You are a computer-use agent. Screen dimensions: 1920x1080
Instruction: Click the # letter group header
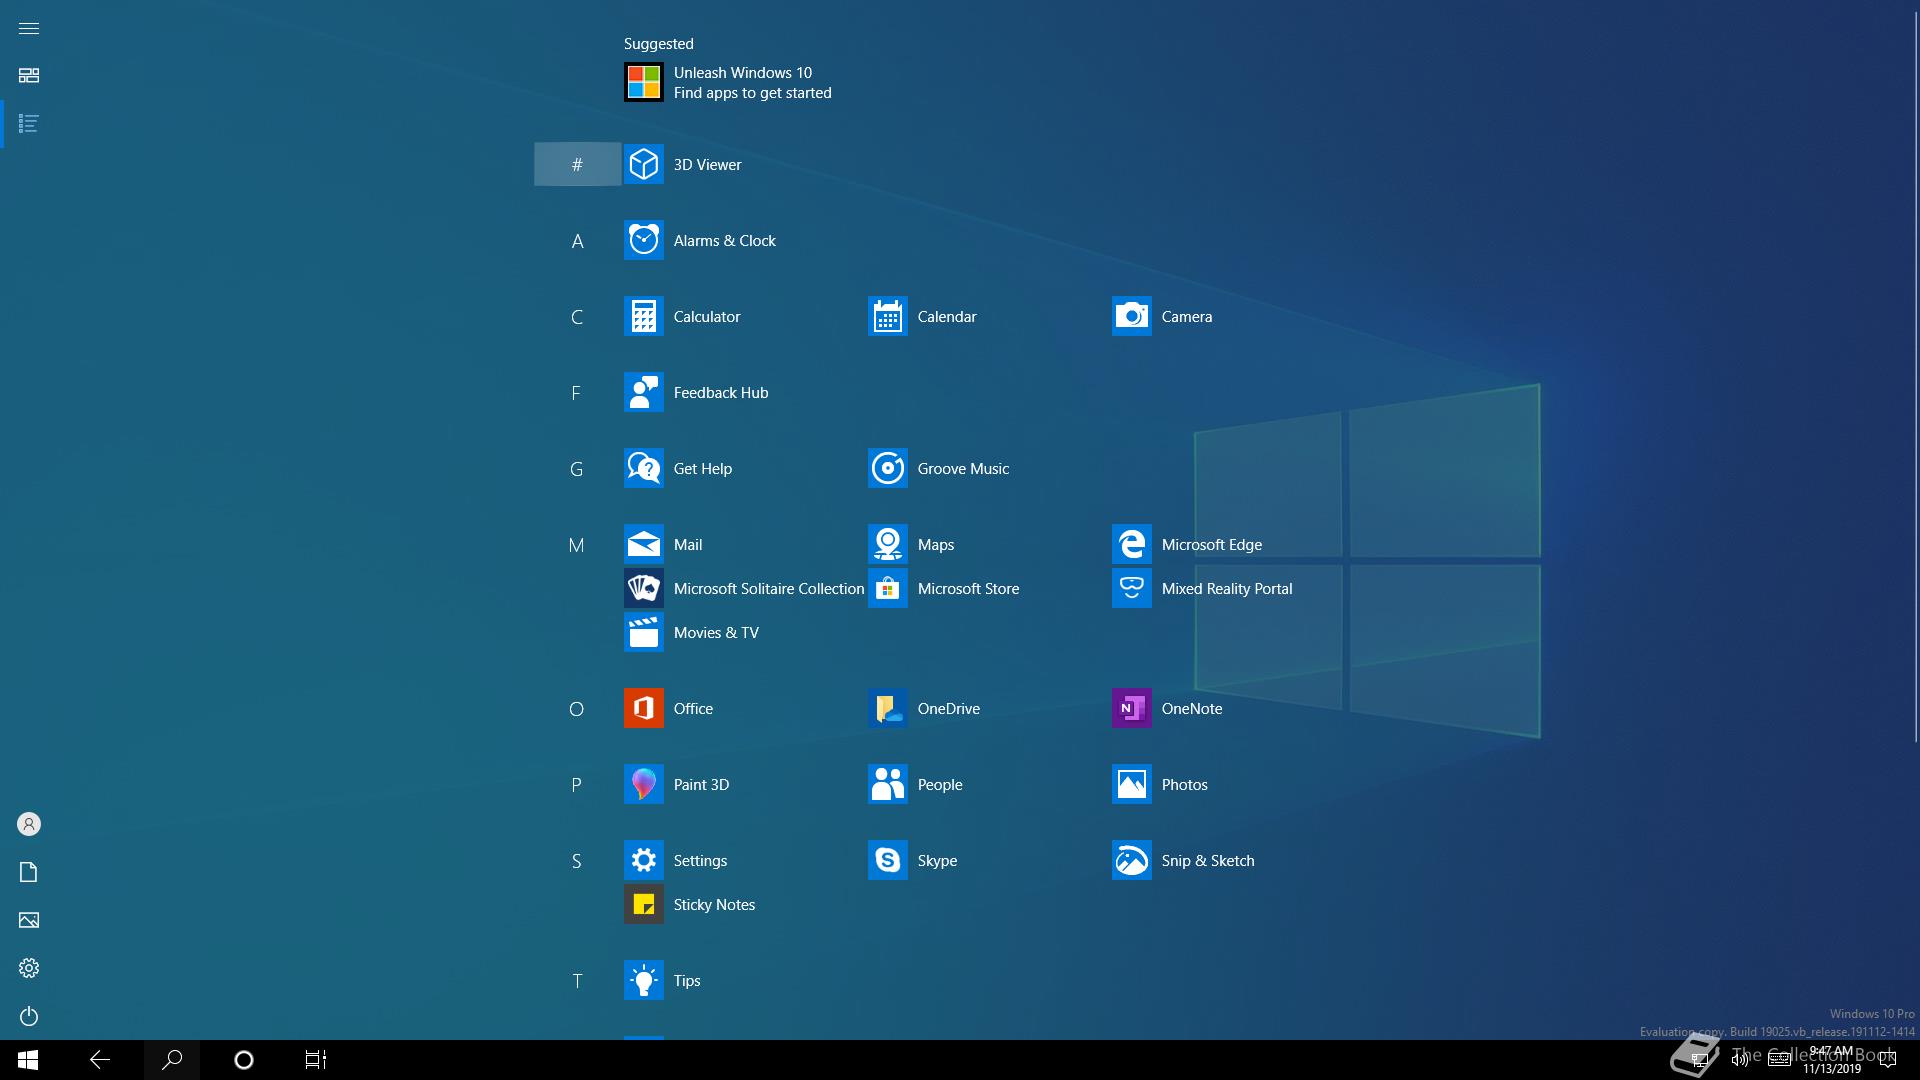point(577,164)
